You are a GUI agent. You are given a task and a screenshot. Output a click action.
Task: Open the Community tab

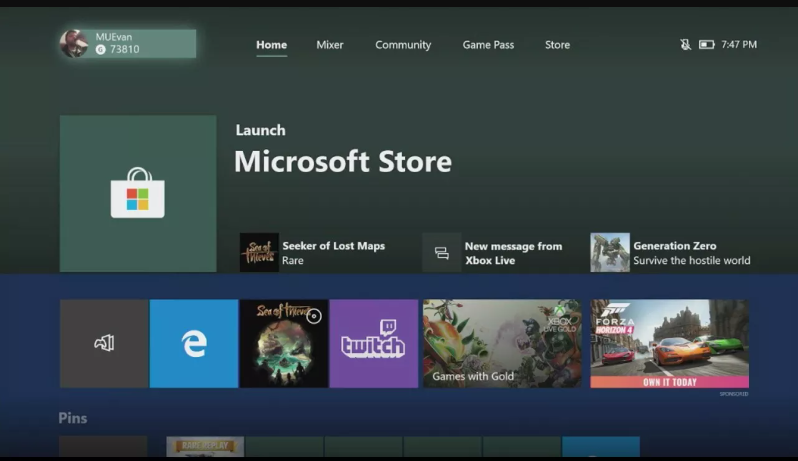403,45
